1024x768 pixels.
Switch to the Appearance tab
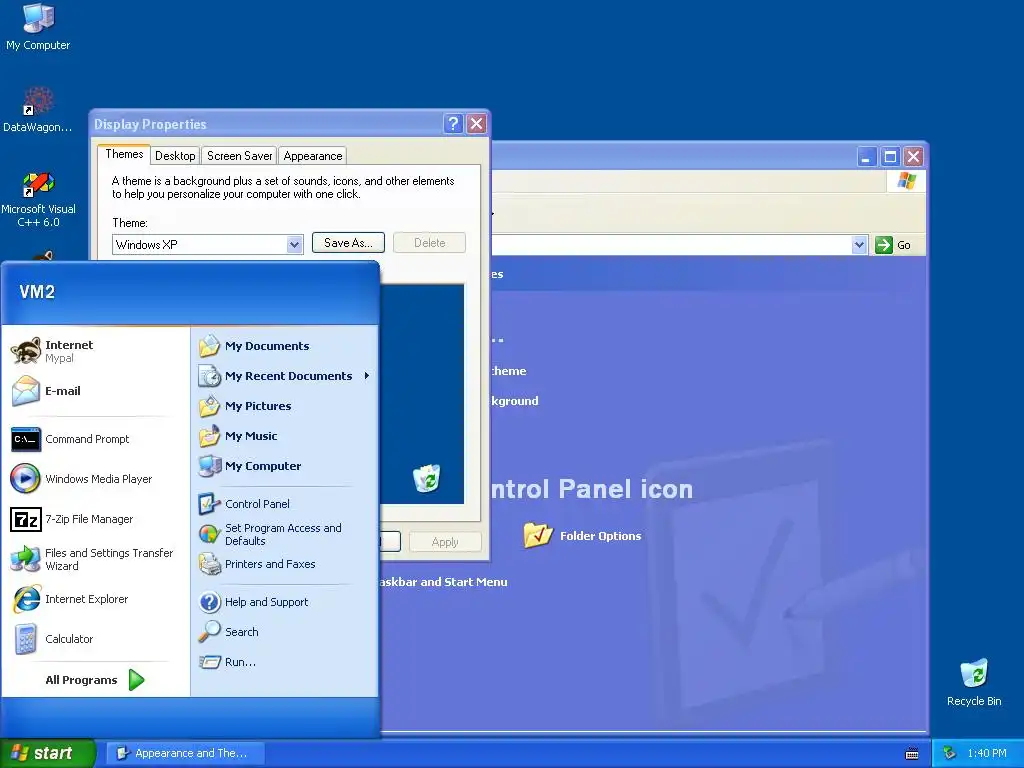point(313,156)
